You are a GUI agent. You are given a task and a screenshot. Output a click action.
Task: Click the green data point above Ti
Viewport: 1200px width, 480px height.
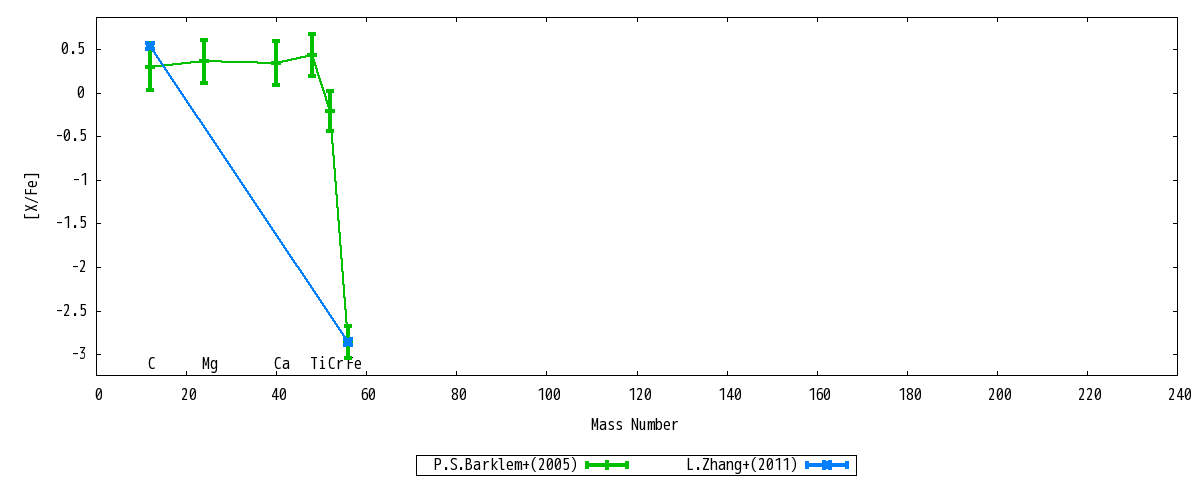point(312,55)
